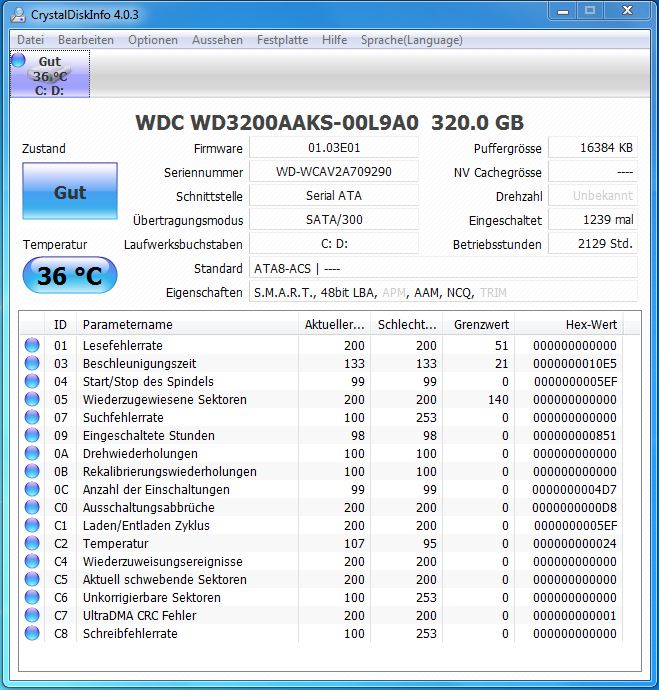Click status icon for Wiederzuweisungsereignisse row
Image resolution: width=659 pixels, height=690 pixels.
[32, 562]
